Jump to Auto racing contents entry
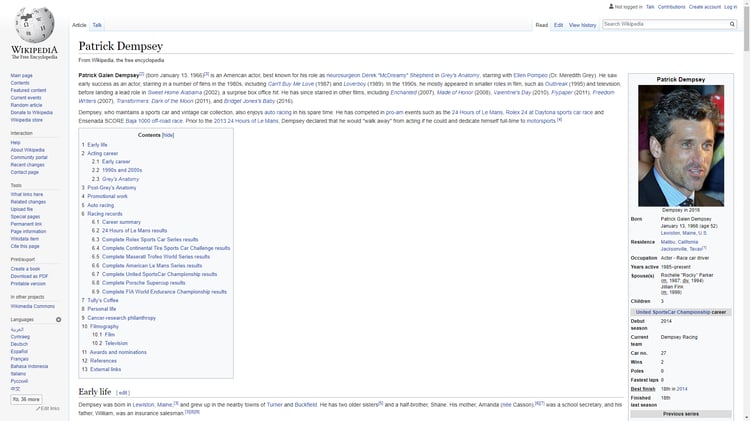This screenshot has width=750, height=421. click(x=100, y=205)
